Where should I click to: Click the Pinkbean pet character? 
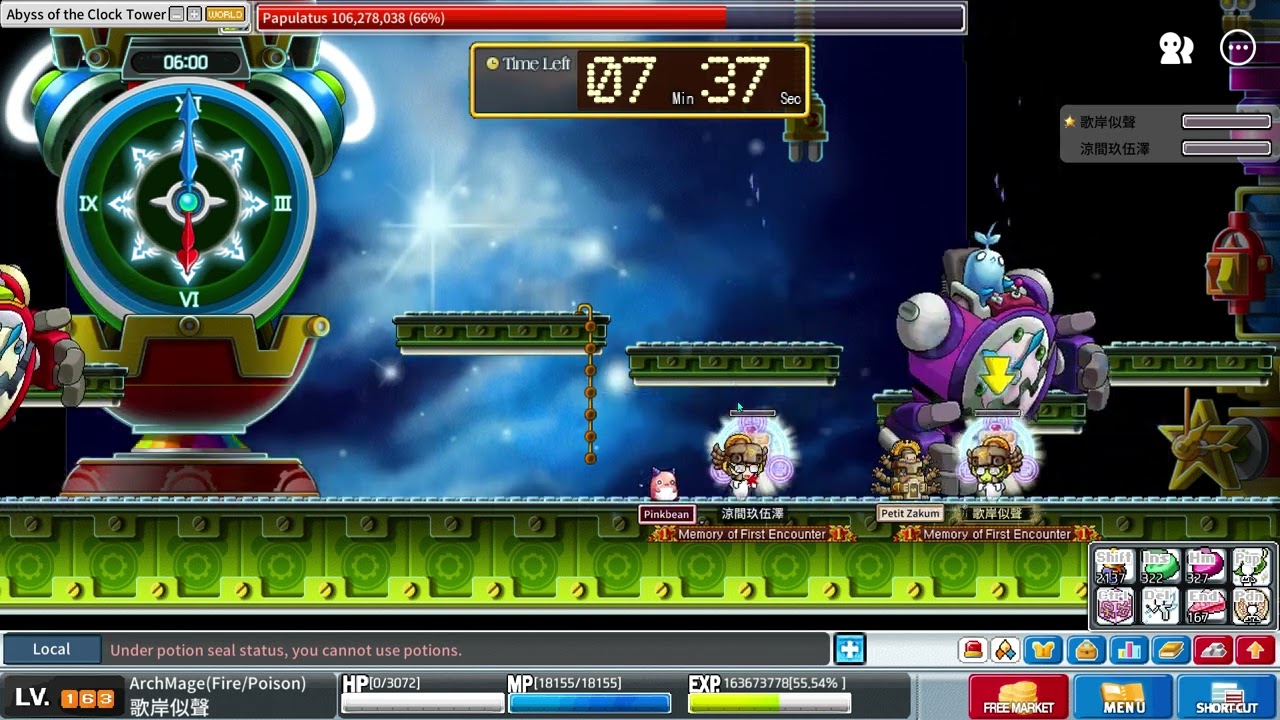click(x=663, y=484)
